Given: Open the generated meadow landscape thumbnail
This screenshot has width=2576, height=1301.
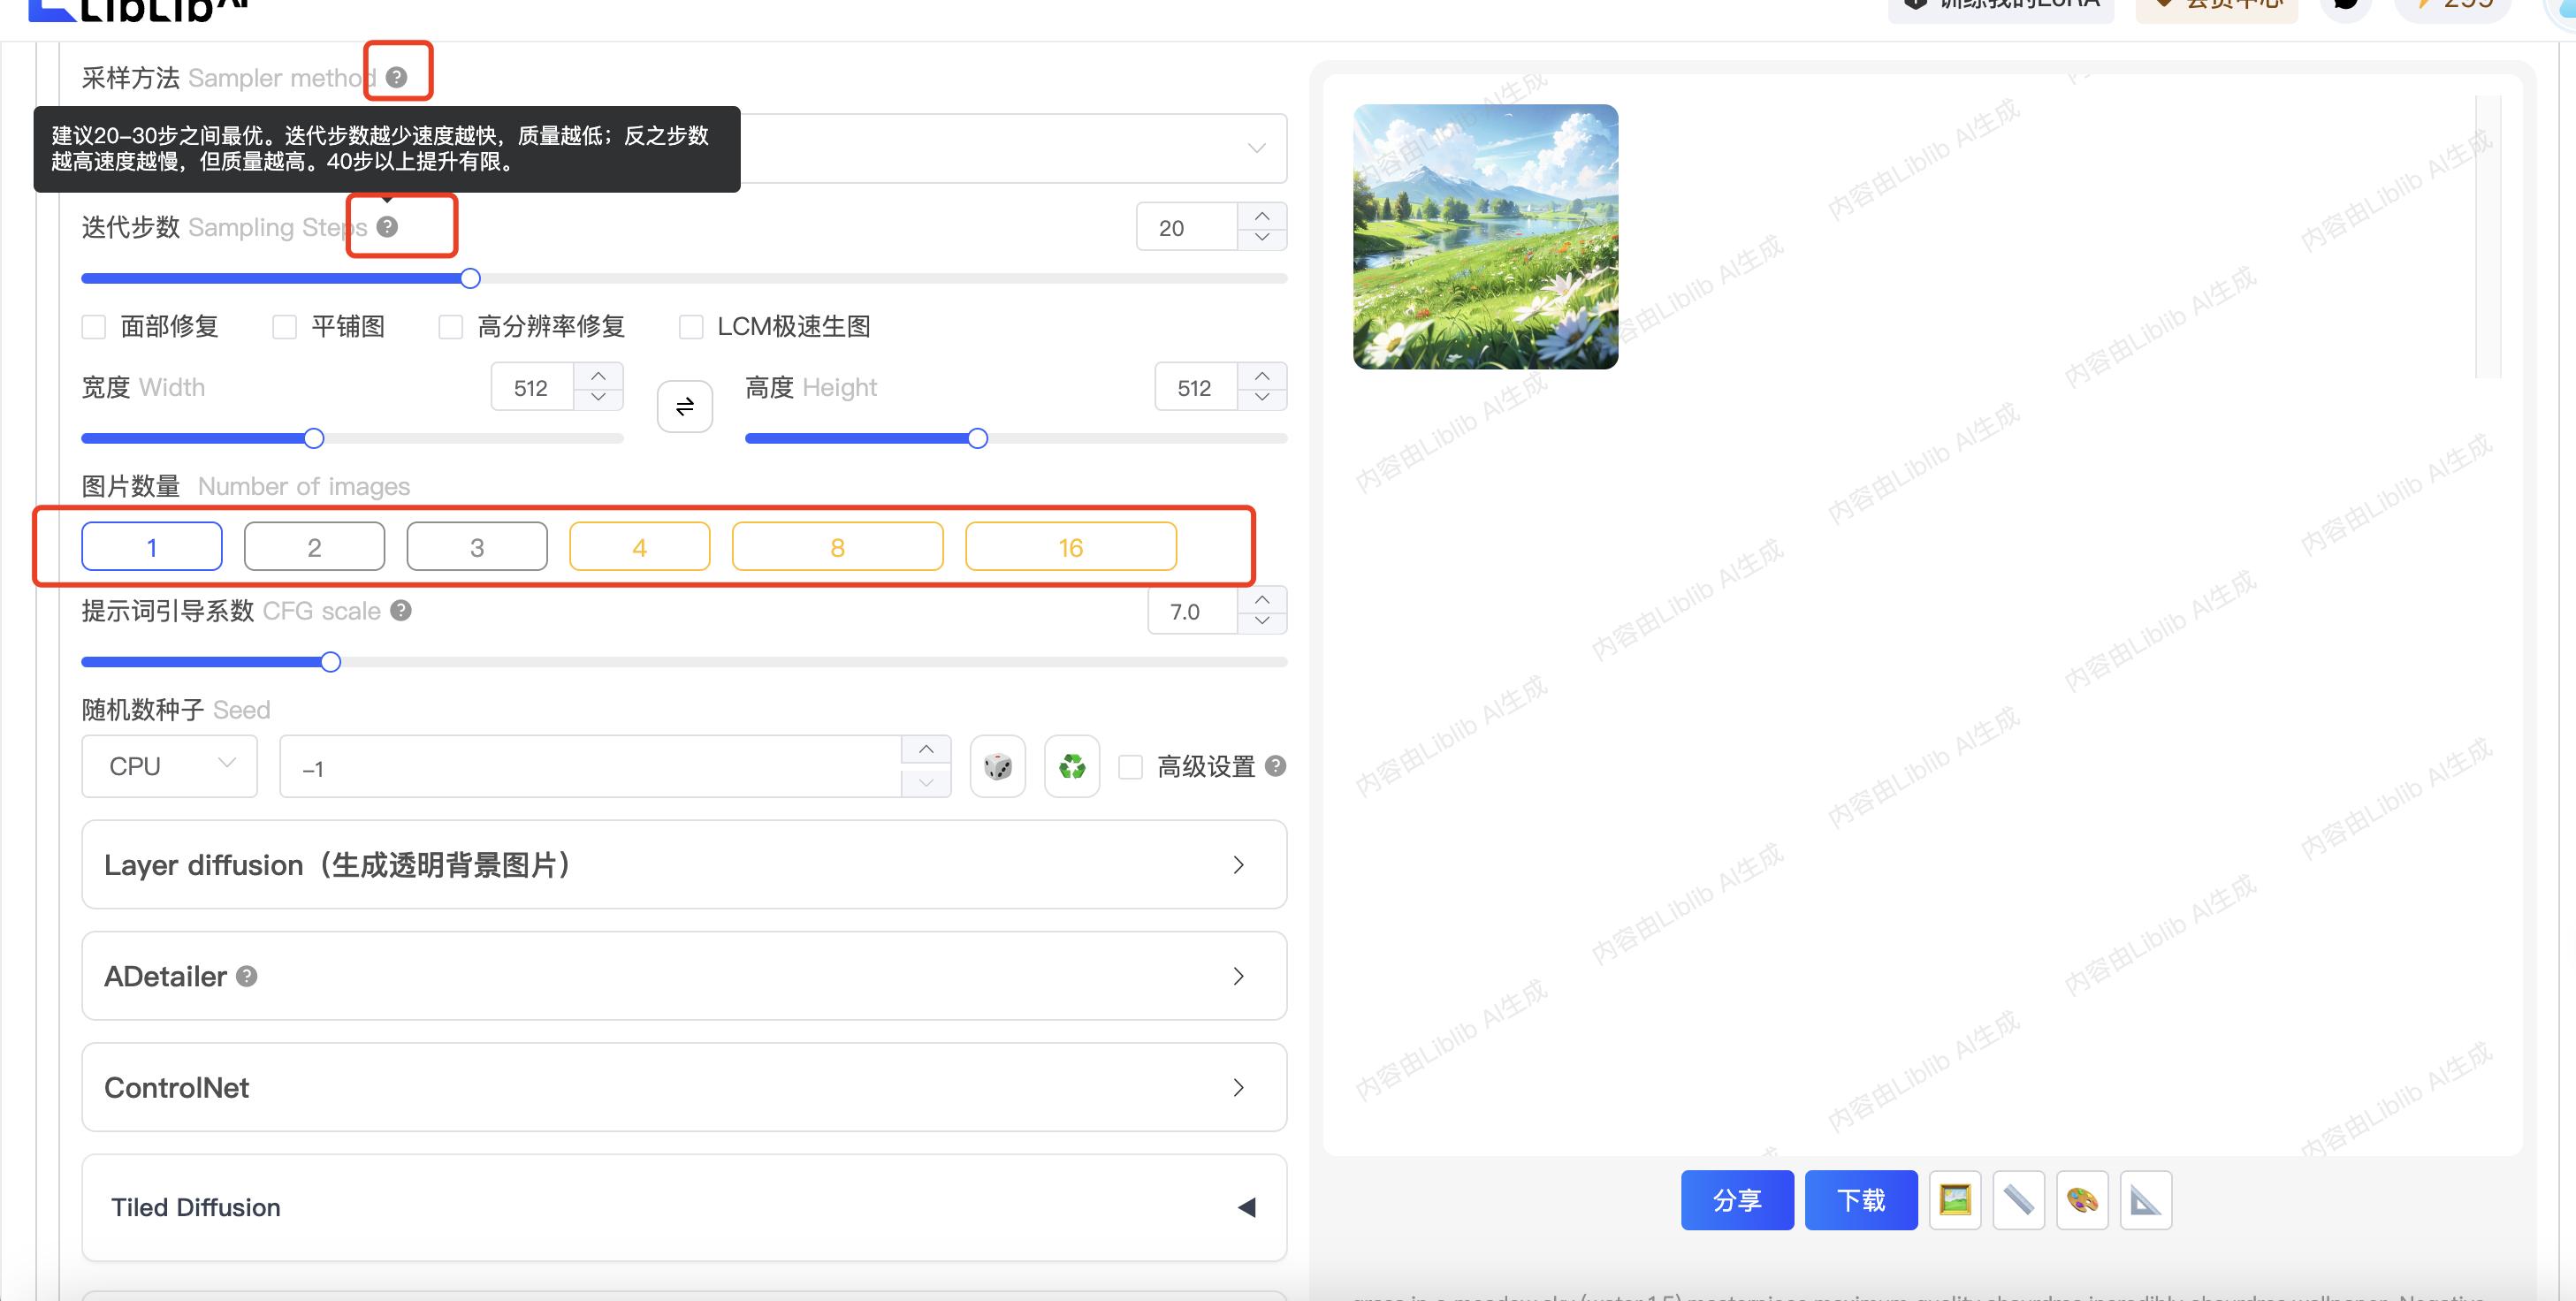Looking at the screenshot, I should [1485, 237].
